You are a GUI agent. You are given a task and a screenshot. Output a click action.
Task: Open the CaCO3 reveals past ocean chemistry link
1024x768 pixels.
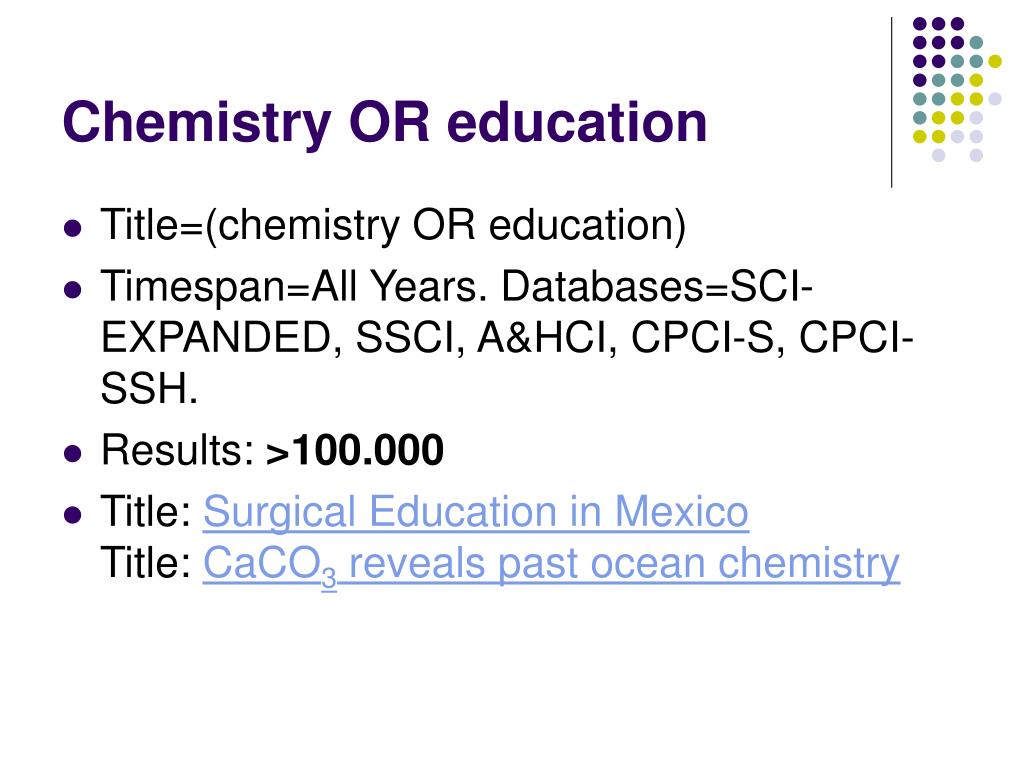click(551, 566)
